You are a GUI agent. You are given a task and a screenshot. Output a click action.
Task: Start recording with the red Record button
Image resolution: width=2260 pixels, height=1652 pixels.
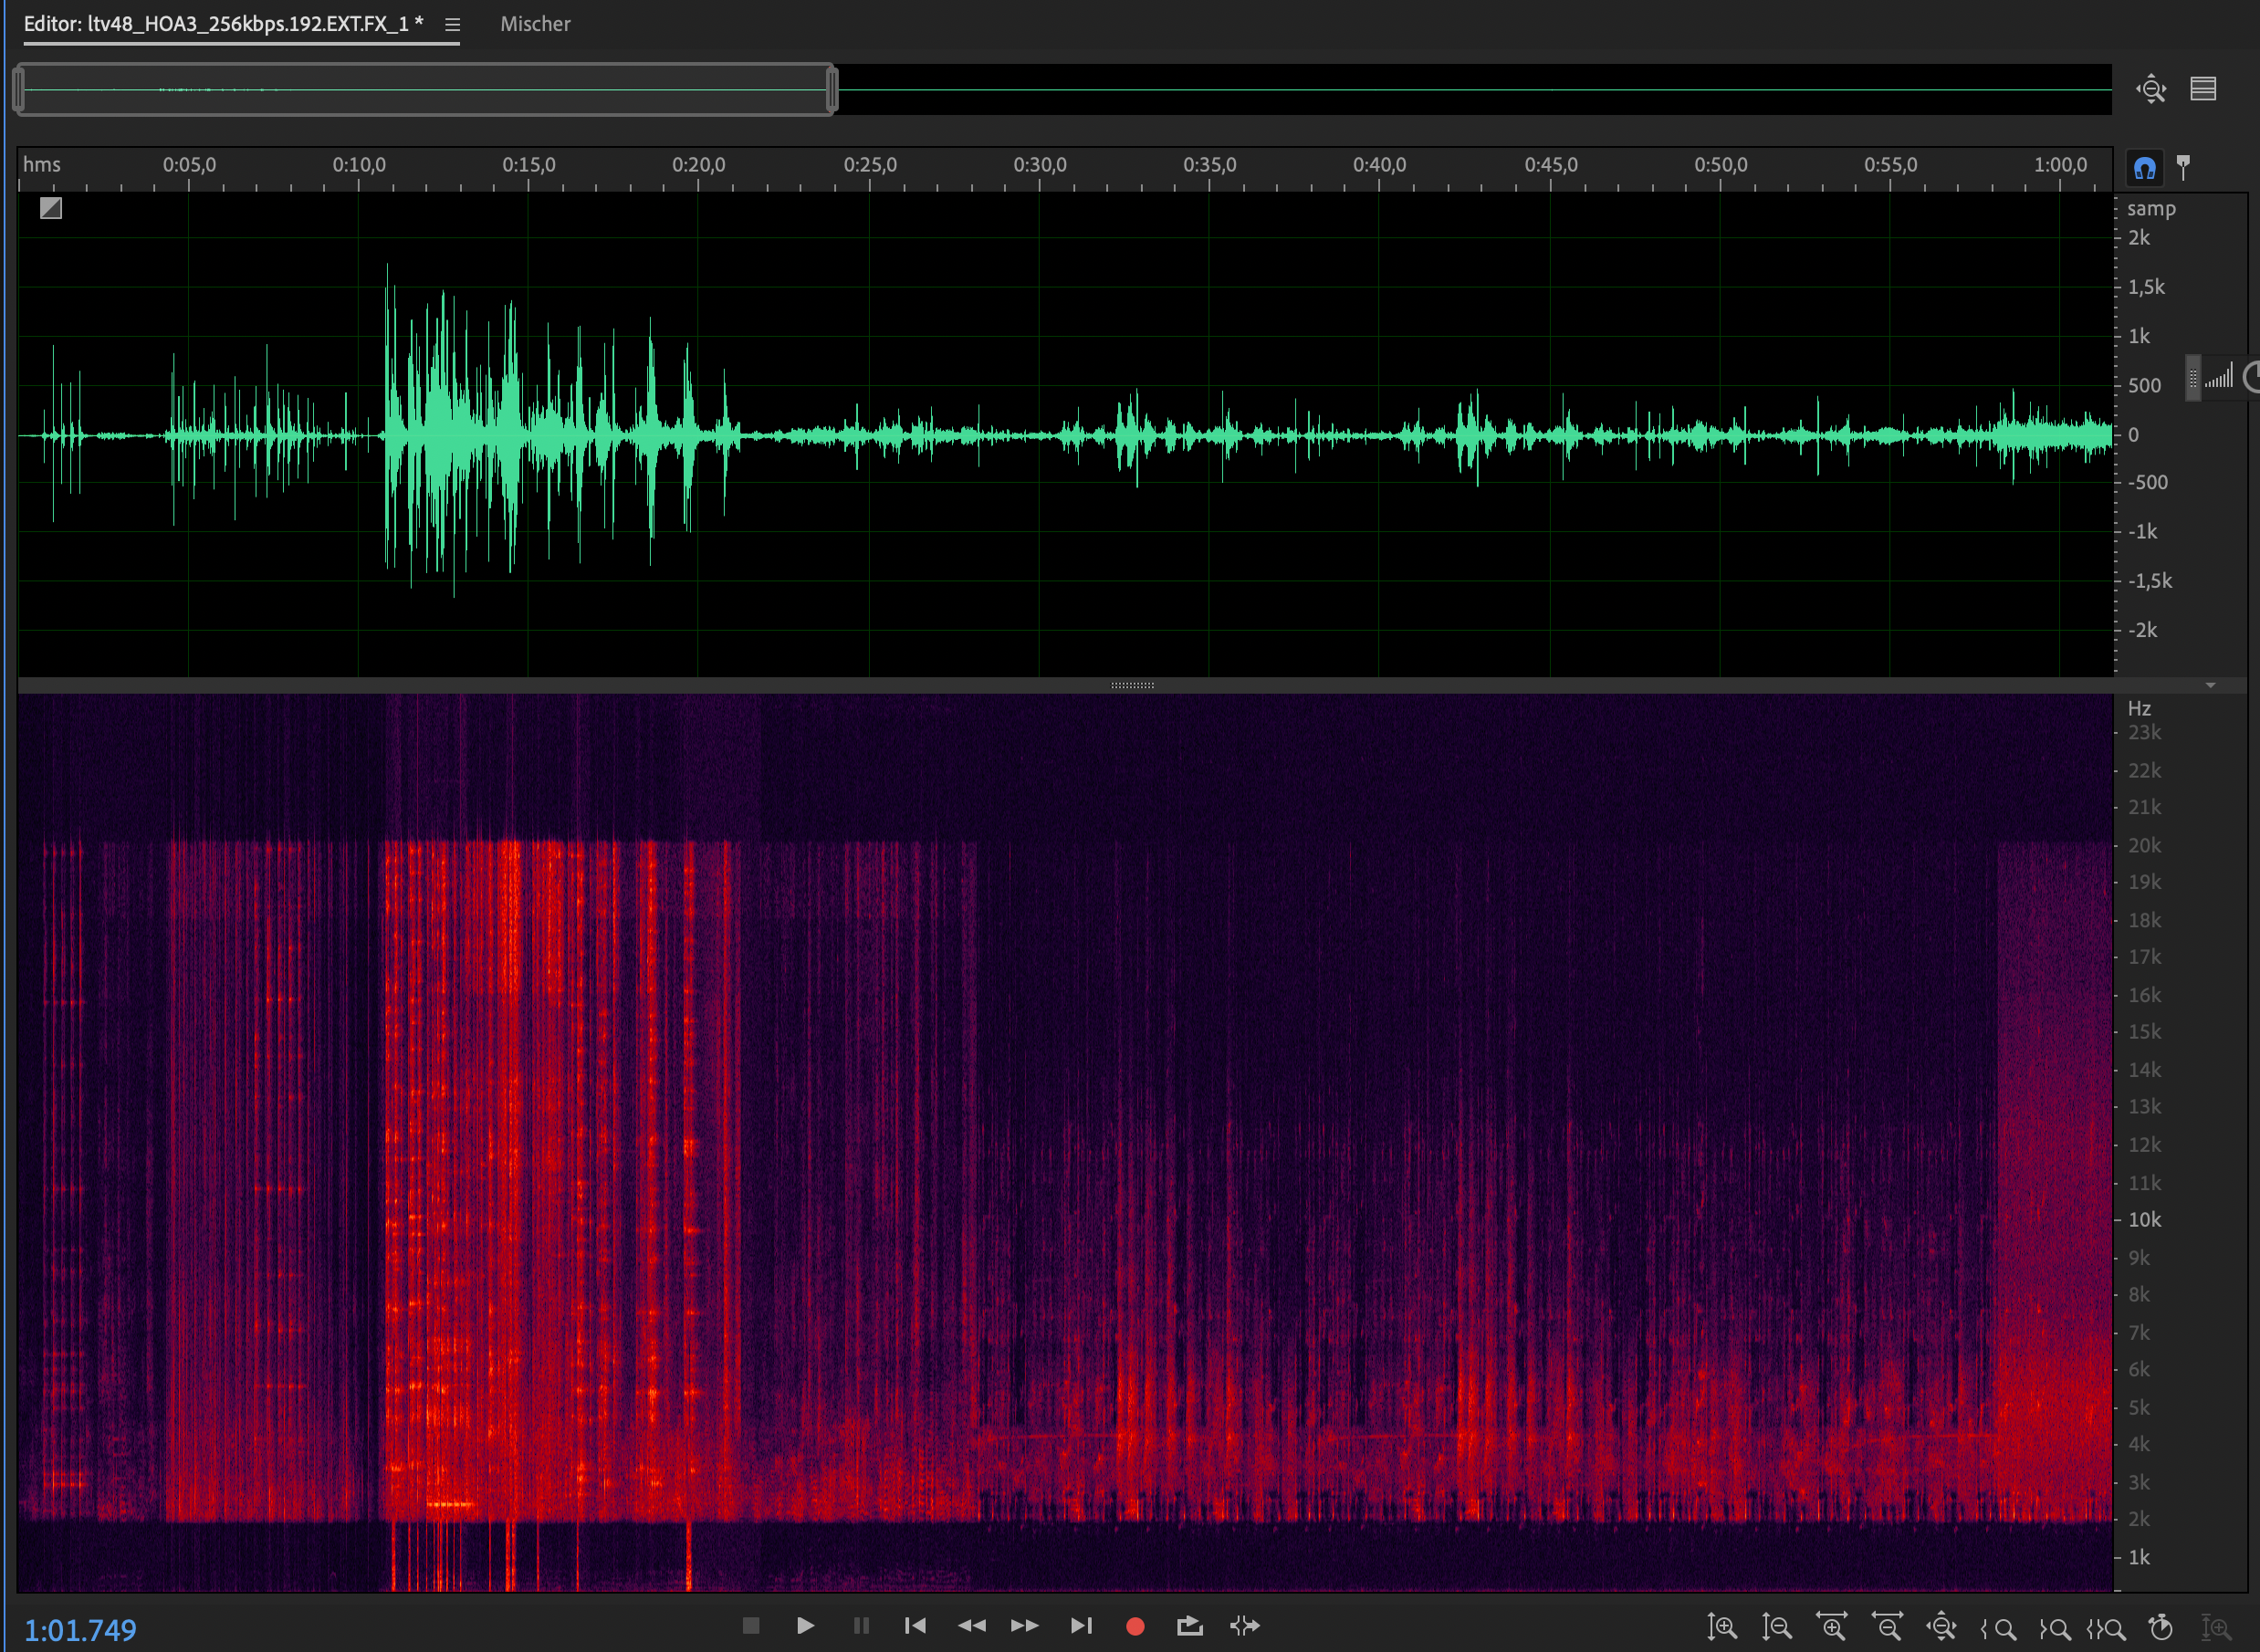tap(1134, 1626)
